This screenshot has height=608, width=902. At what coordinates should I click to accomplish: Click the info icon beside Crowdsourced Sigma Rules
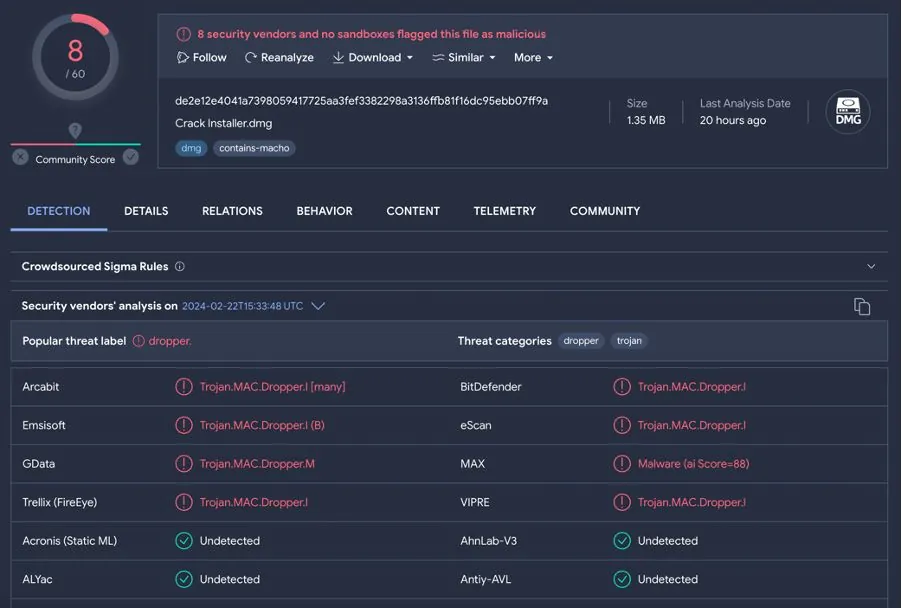pos(180,267)
